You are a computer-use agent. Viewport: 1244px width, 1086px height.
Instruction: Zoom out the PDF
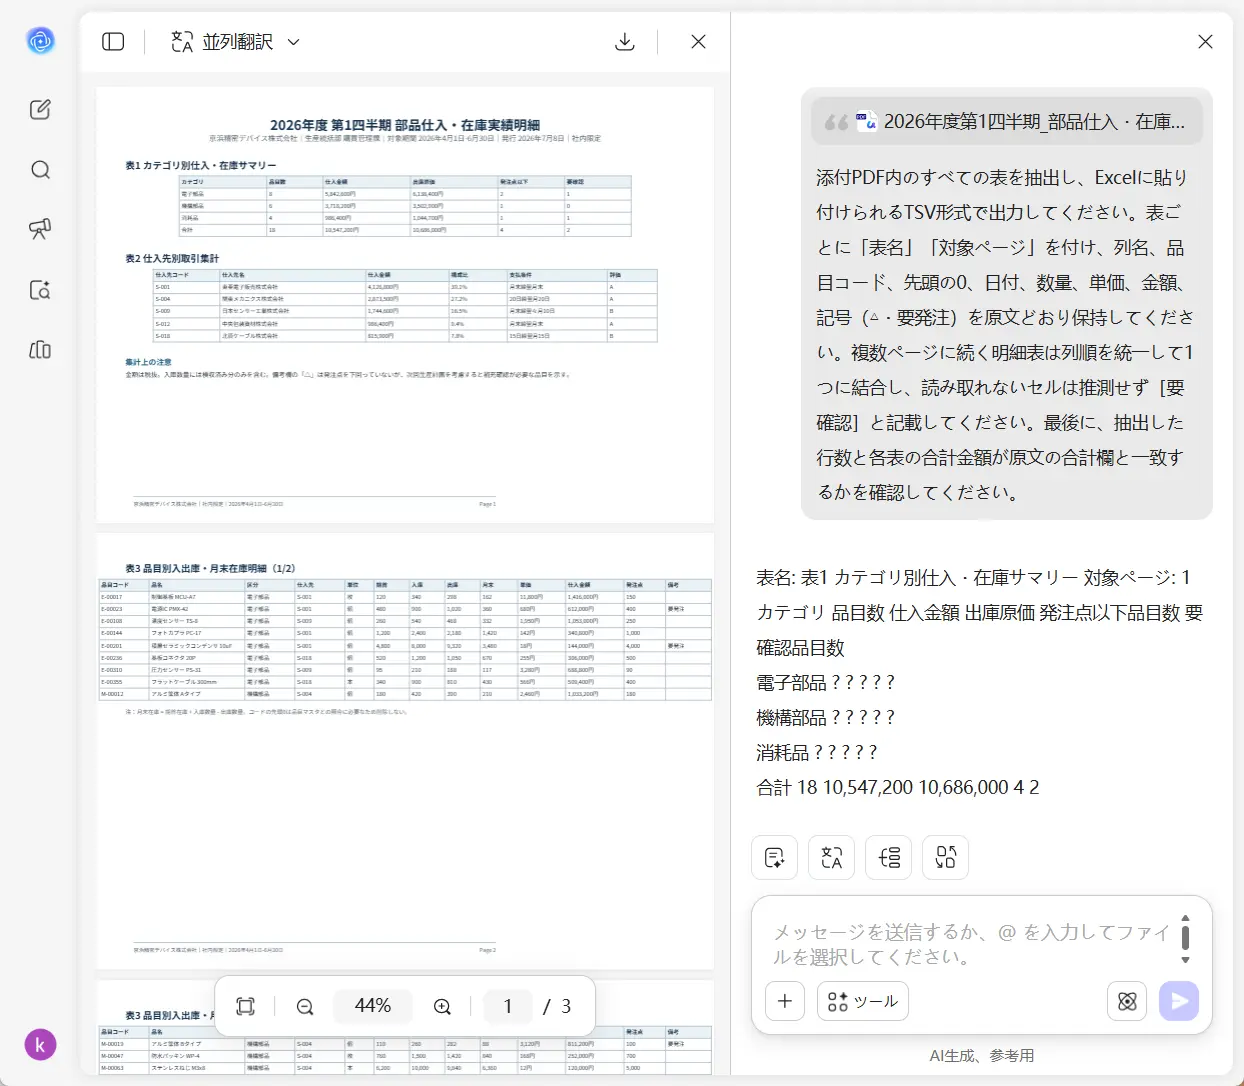[x=305, y=1007]
